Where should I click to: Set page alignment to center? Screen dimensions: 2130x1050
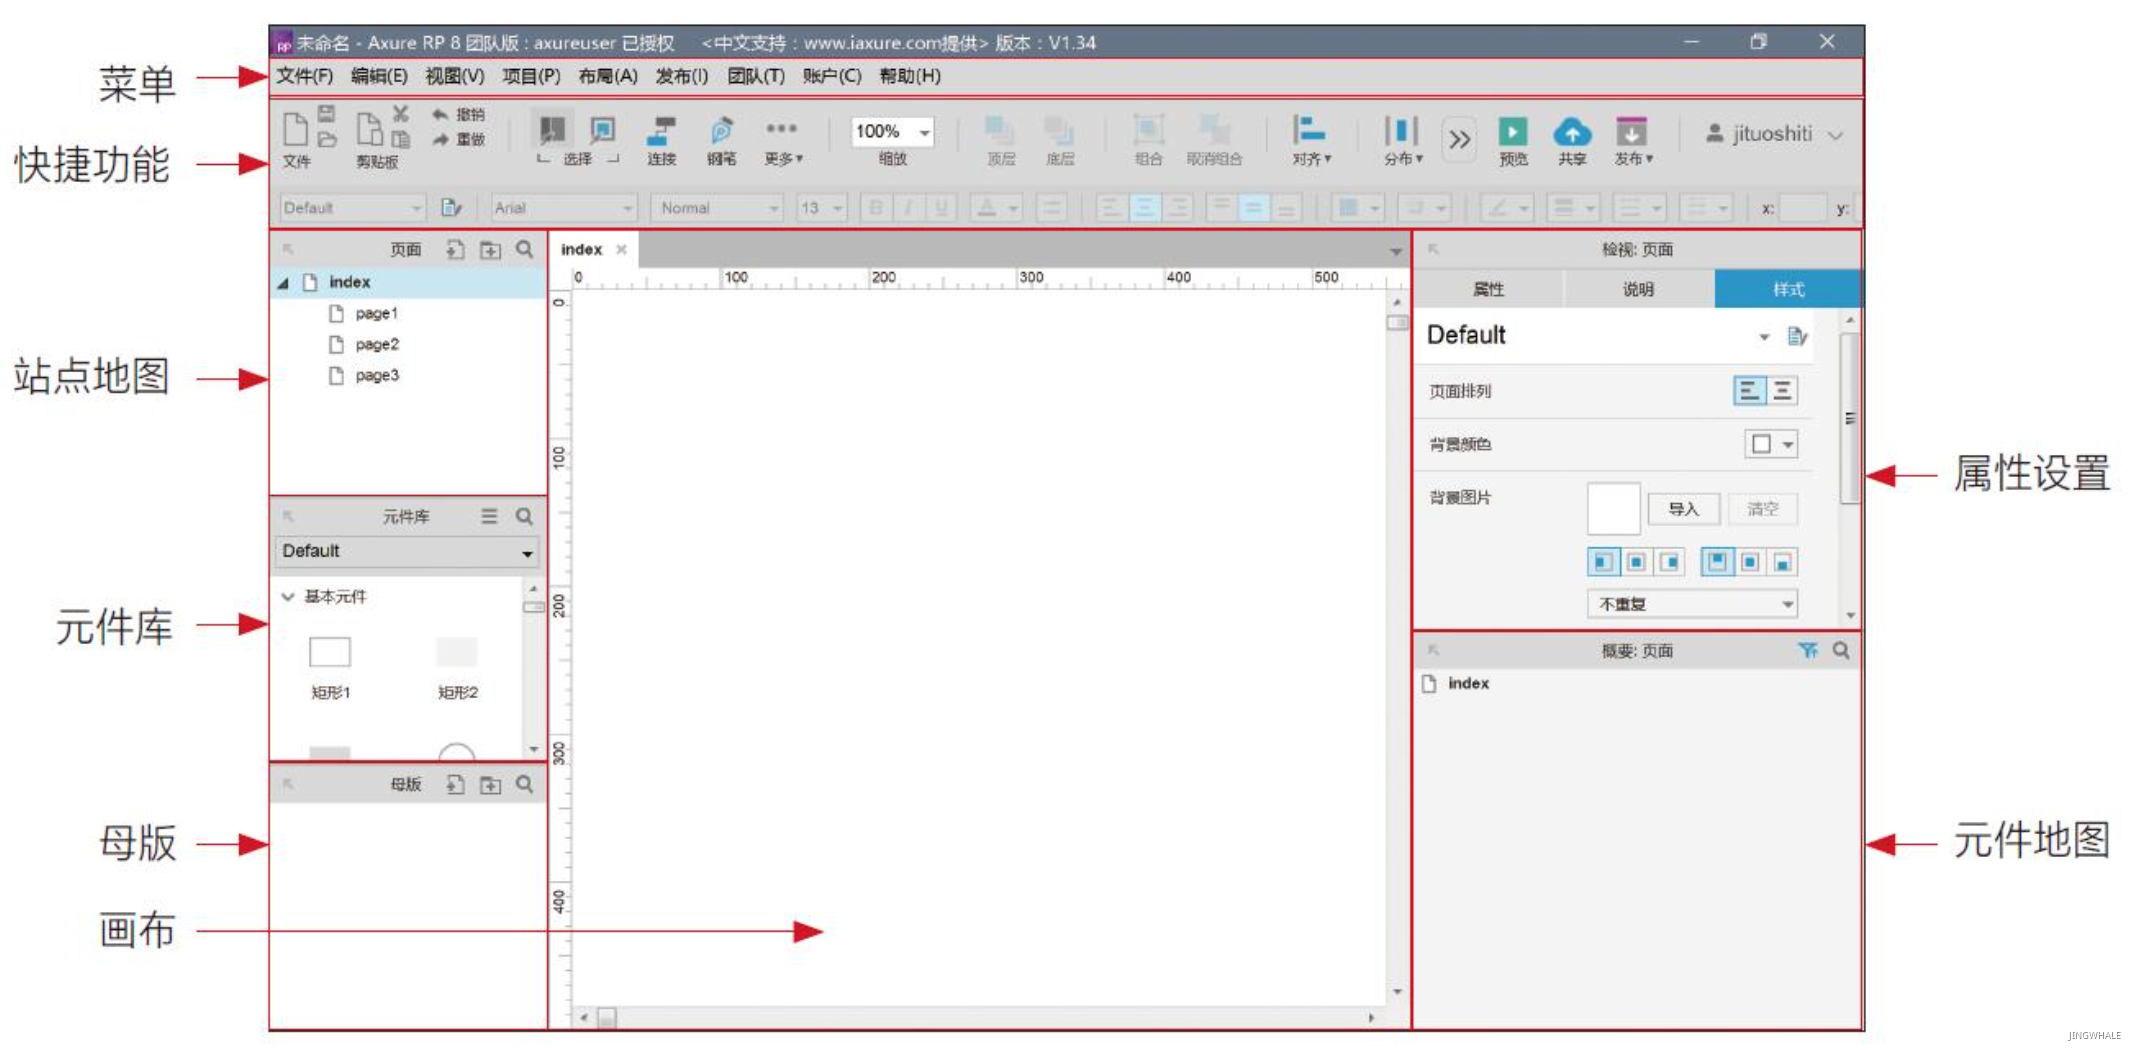coord(1782,391)
